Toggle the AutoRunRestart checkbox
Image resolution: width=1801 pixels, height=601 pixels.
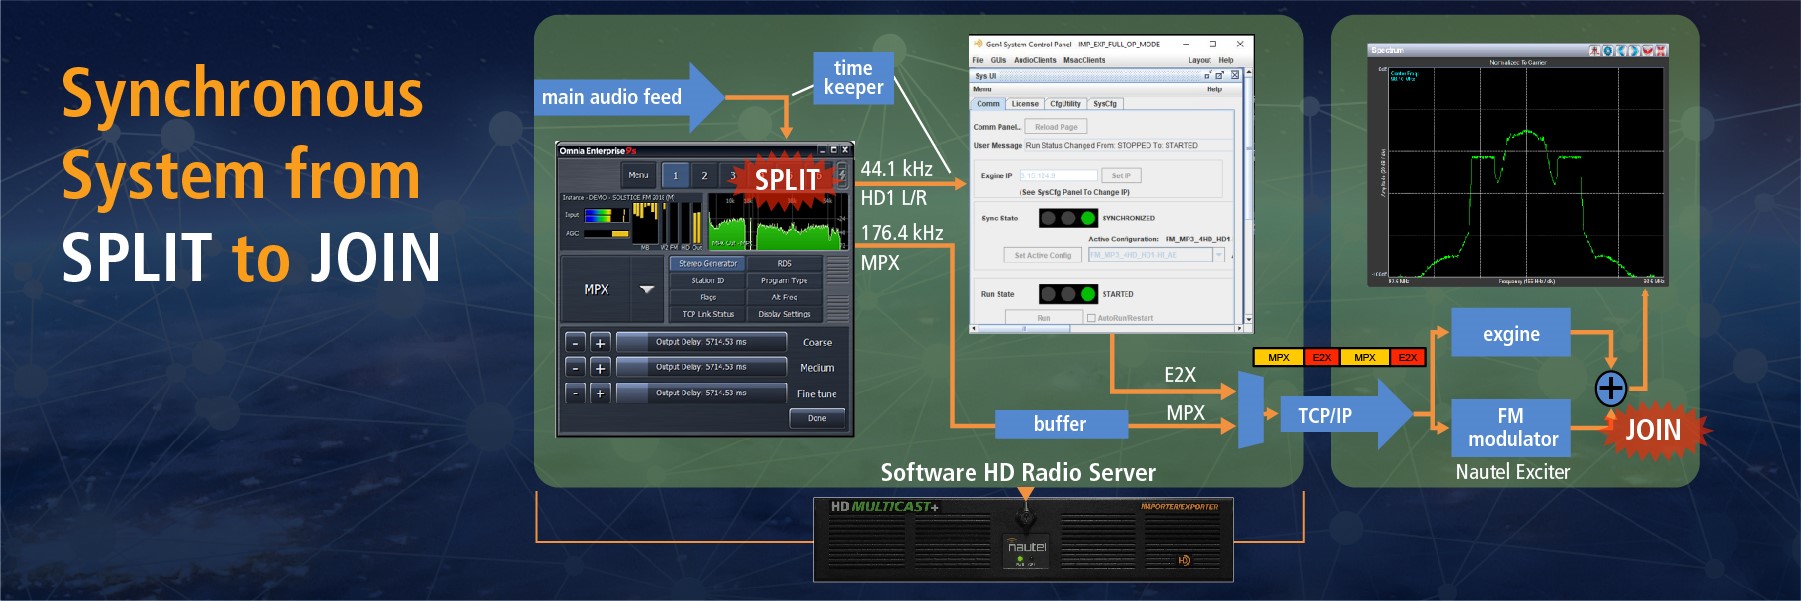1091,318
